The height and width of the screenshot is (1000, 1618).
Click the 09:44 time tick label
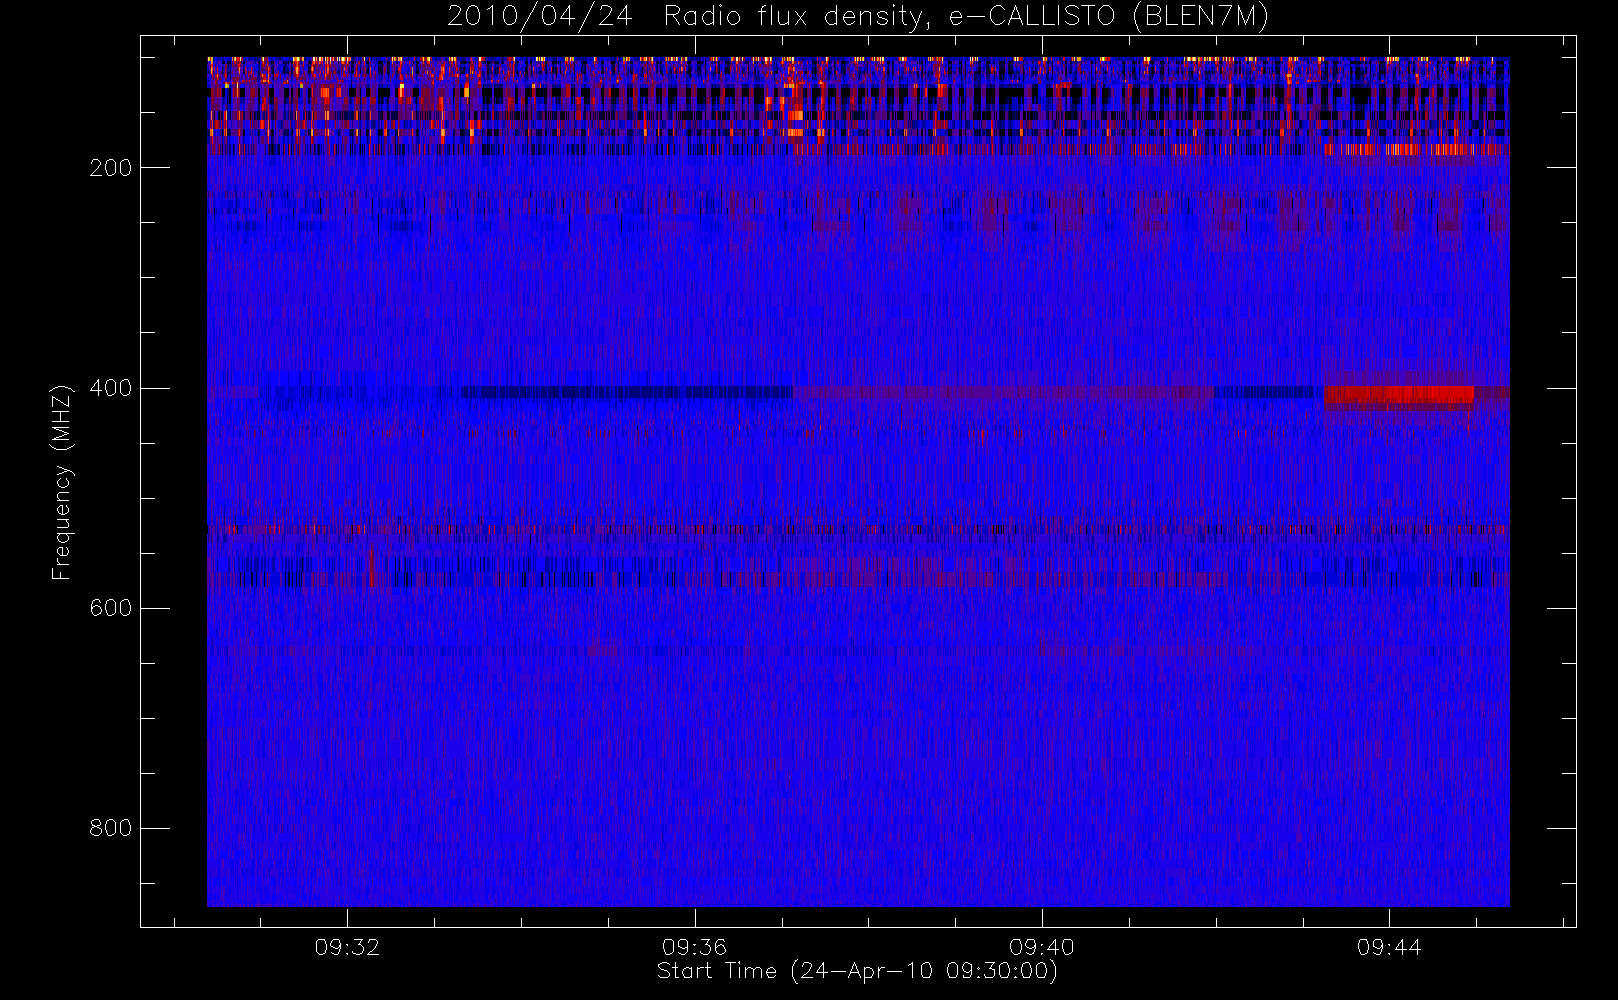tap(1389, 947)
